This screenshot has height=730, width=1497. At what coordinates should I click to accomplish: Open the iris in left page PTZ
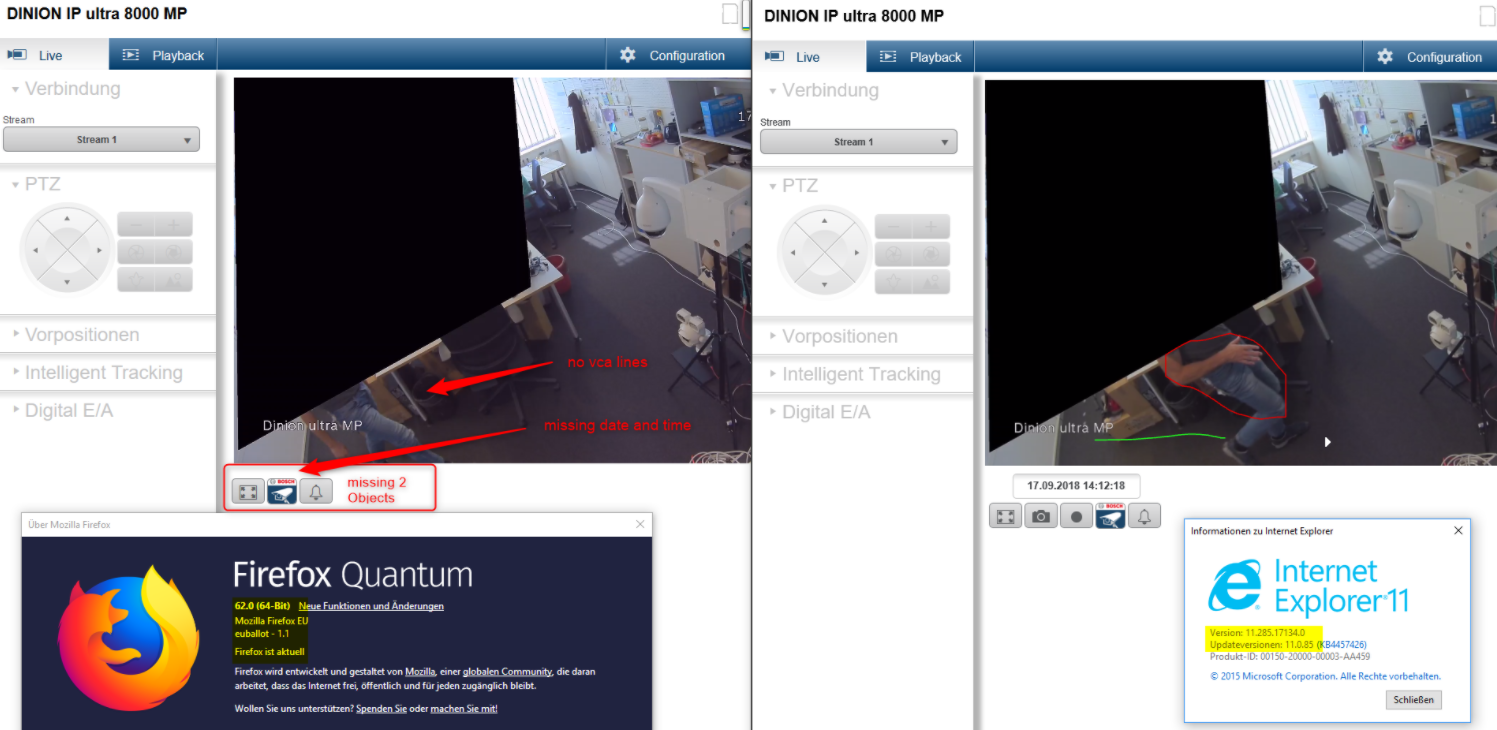174,252
